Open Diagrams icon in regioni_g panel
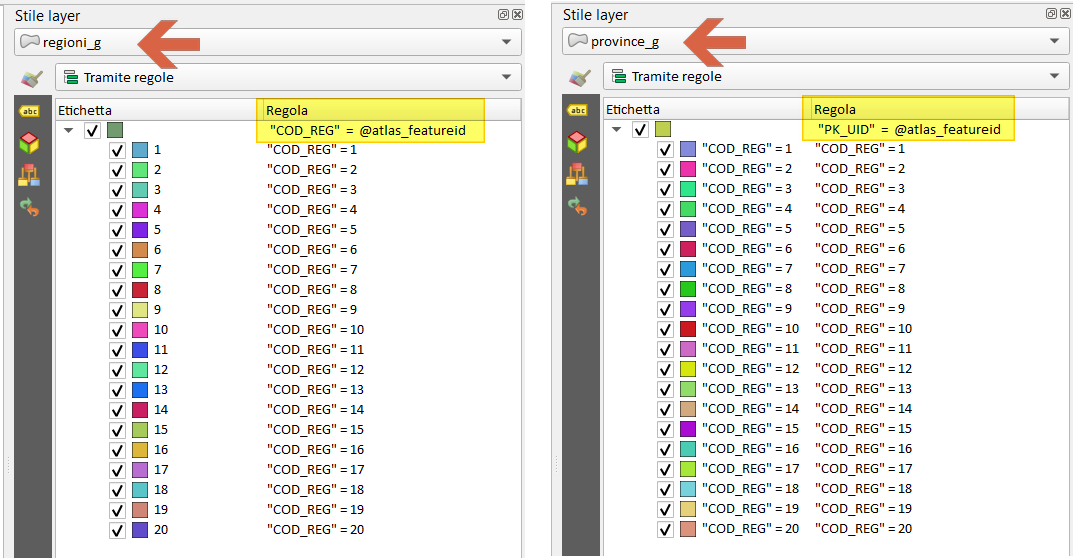This screenshot has height=558, width=1078. [x=29, y=174]
